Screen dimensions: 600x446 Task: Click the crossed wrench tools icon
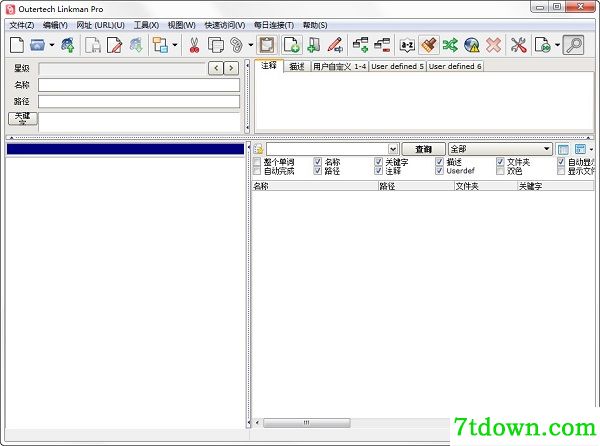tap(518, 45)
